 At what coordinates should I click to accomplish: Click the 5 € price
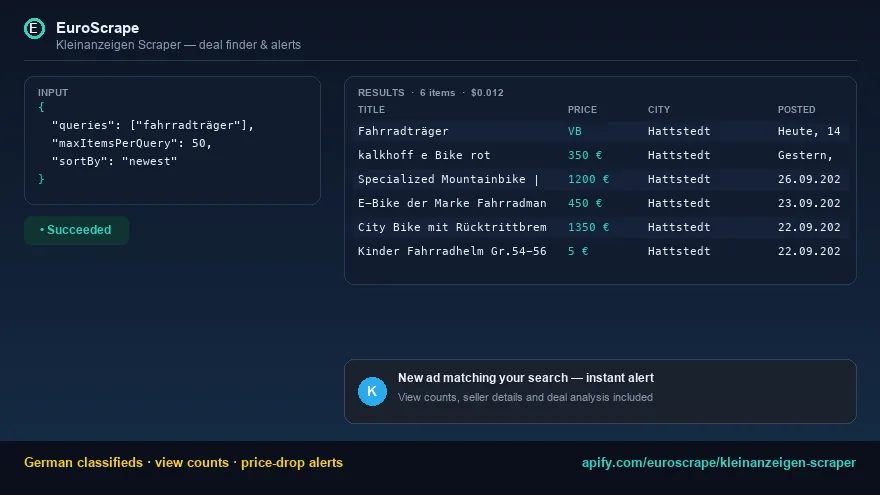(x=578, y=251)
